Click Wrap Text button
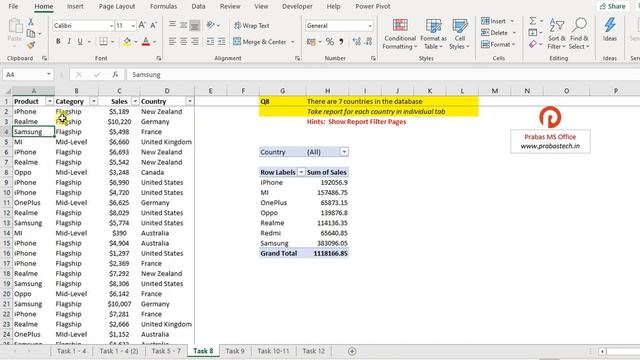 coord(251,25)
